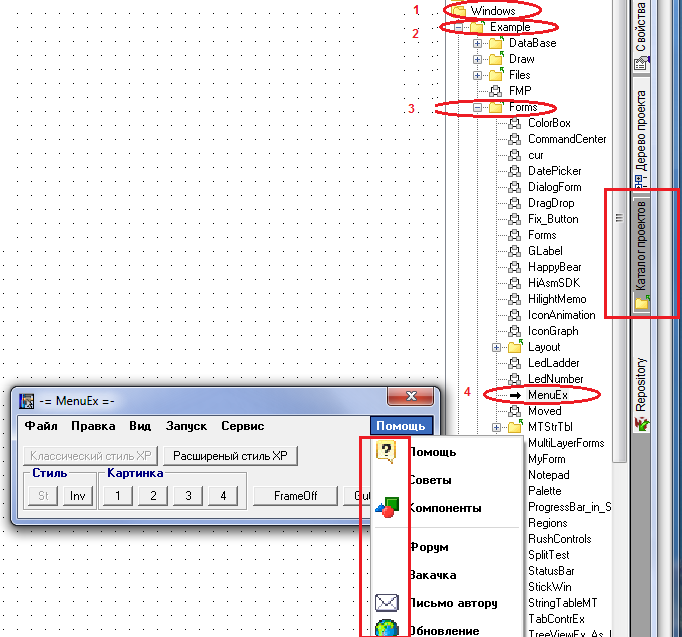Screen dimensions: 682x637
Task: Click the ColorBox scheme icon in tree
Action: pos(515,123)
